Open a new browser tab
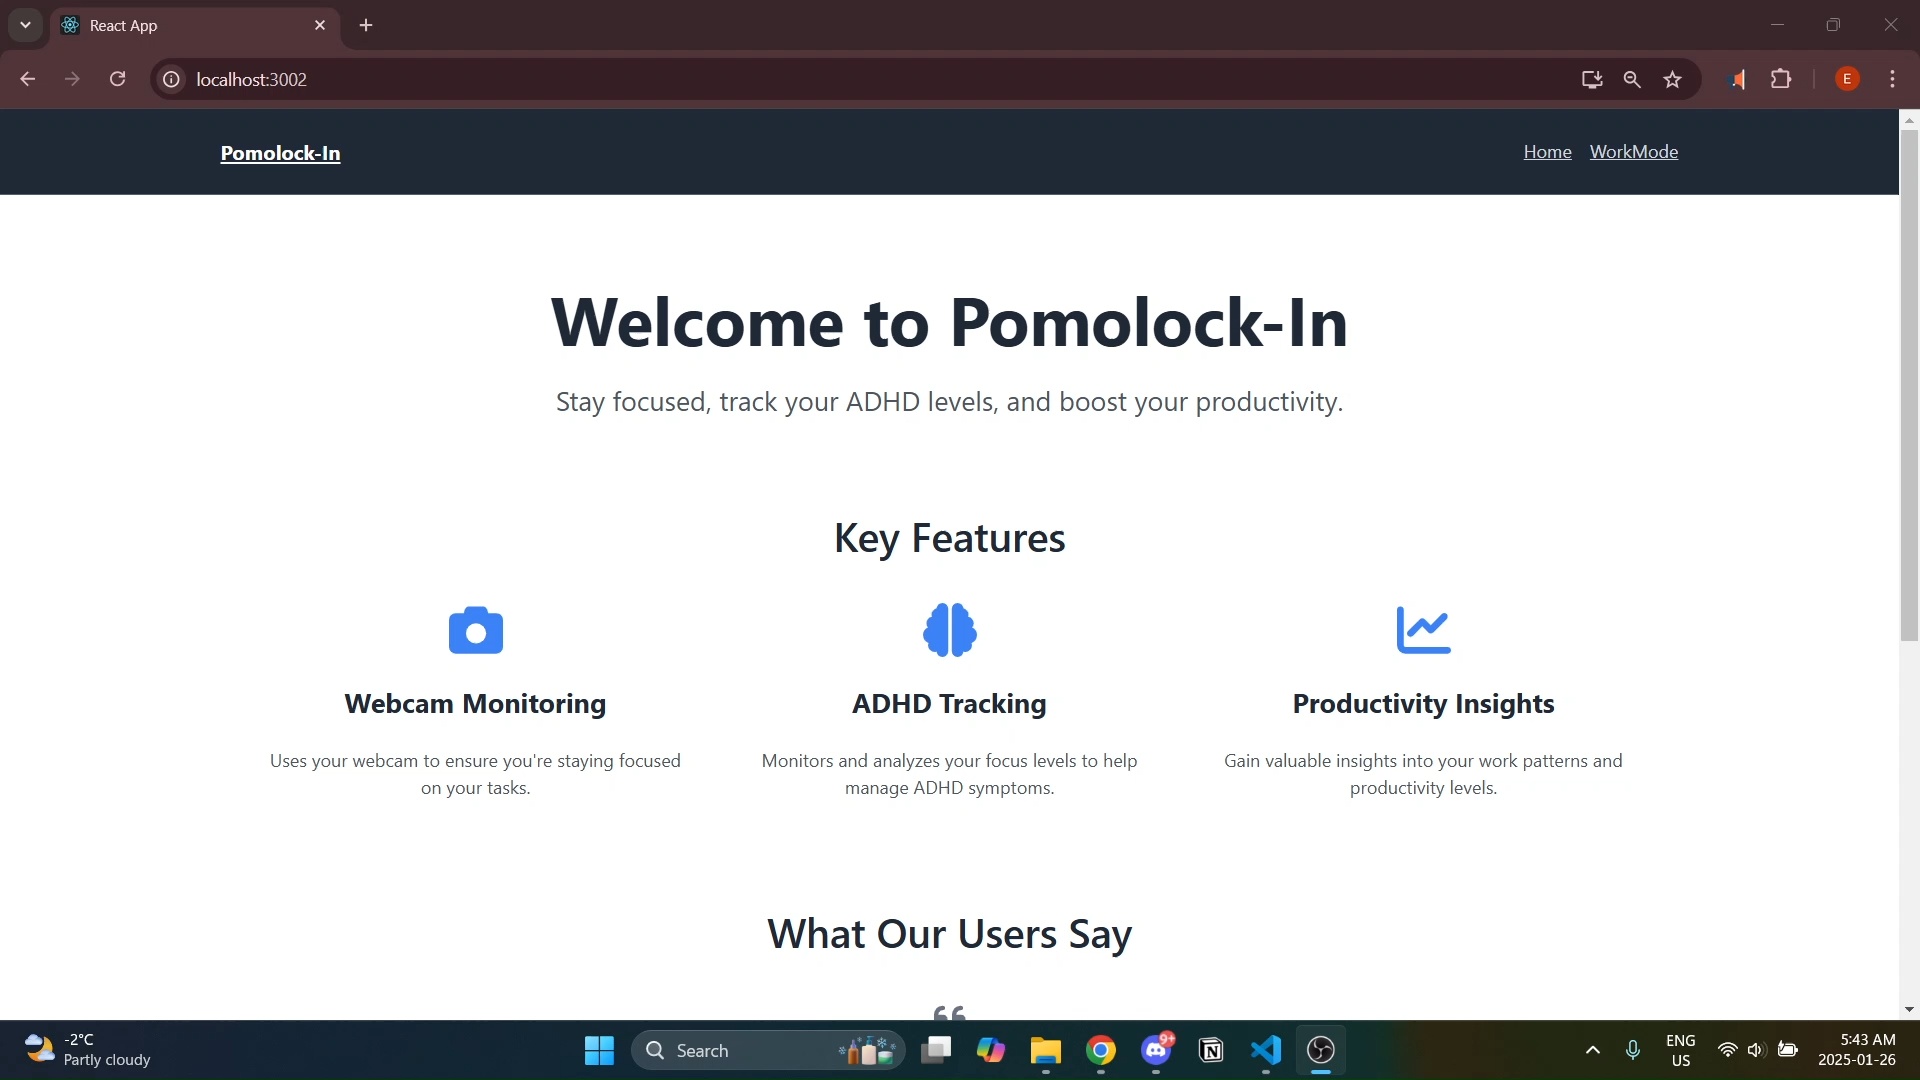This screenshot has height=1080, width=1920. (366, 25)
